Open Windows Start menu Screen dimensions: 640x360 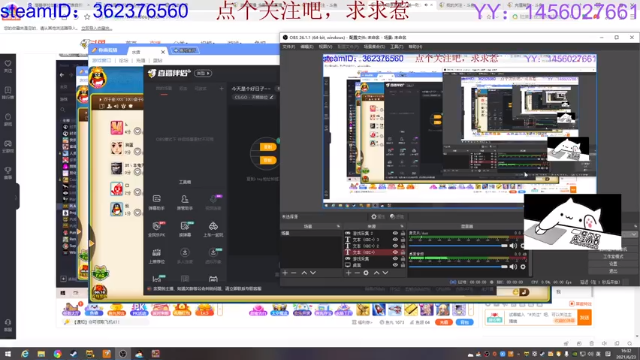point(8,354)
